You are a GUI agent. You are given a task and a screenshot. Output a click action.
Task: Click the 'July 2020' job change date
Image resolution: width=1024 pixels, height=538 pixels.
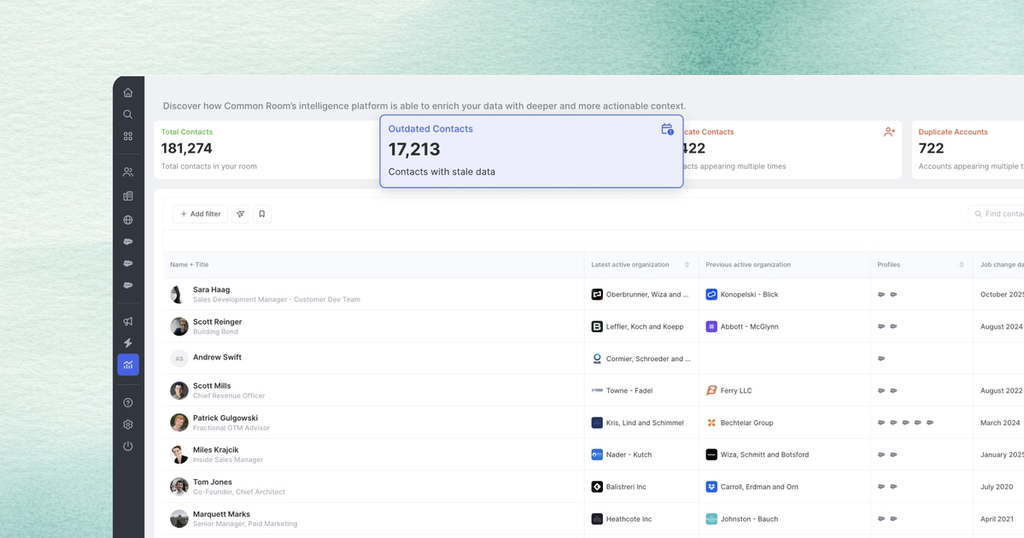tap(997, 487)
